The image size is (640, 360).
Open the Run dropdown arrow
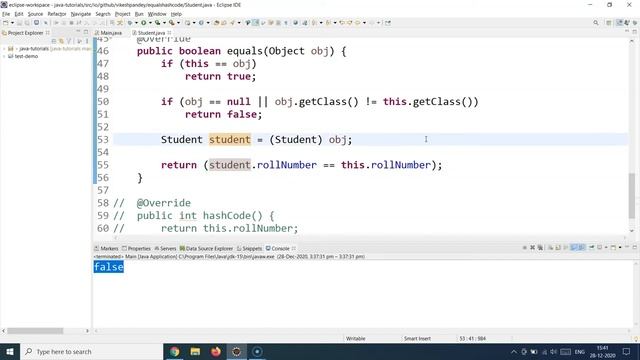(x=150, y=23)
